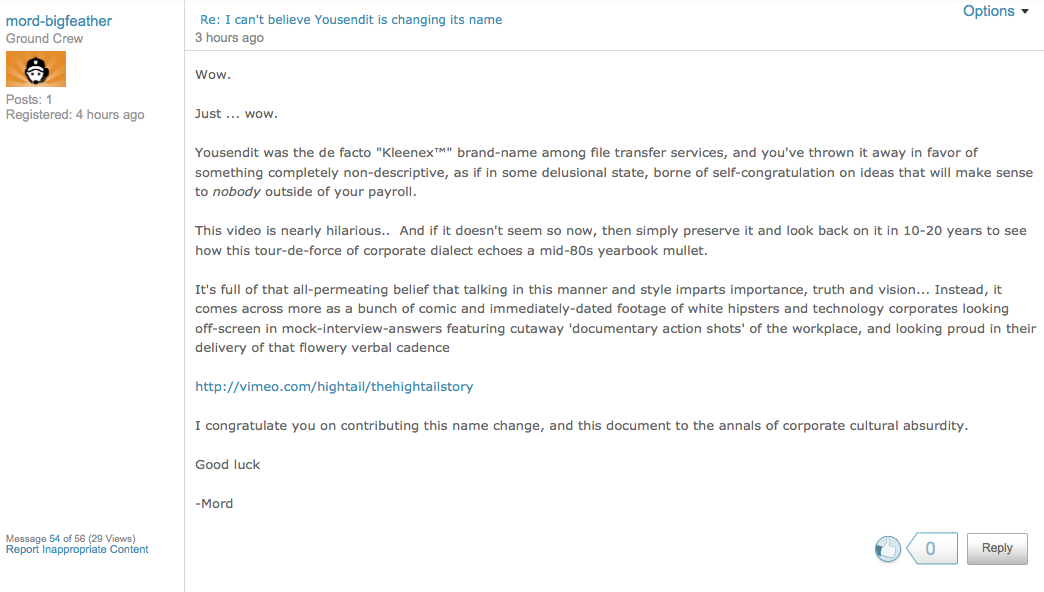Give kudos with the thumbs-up icon
This screenshot has width=1044, height=592.
click(x=887, y=548)
